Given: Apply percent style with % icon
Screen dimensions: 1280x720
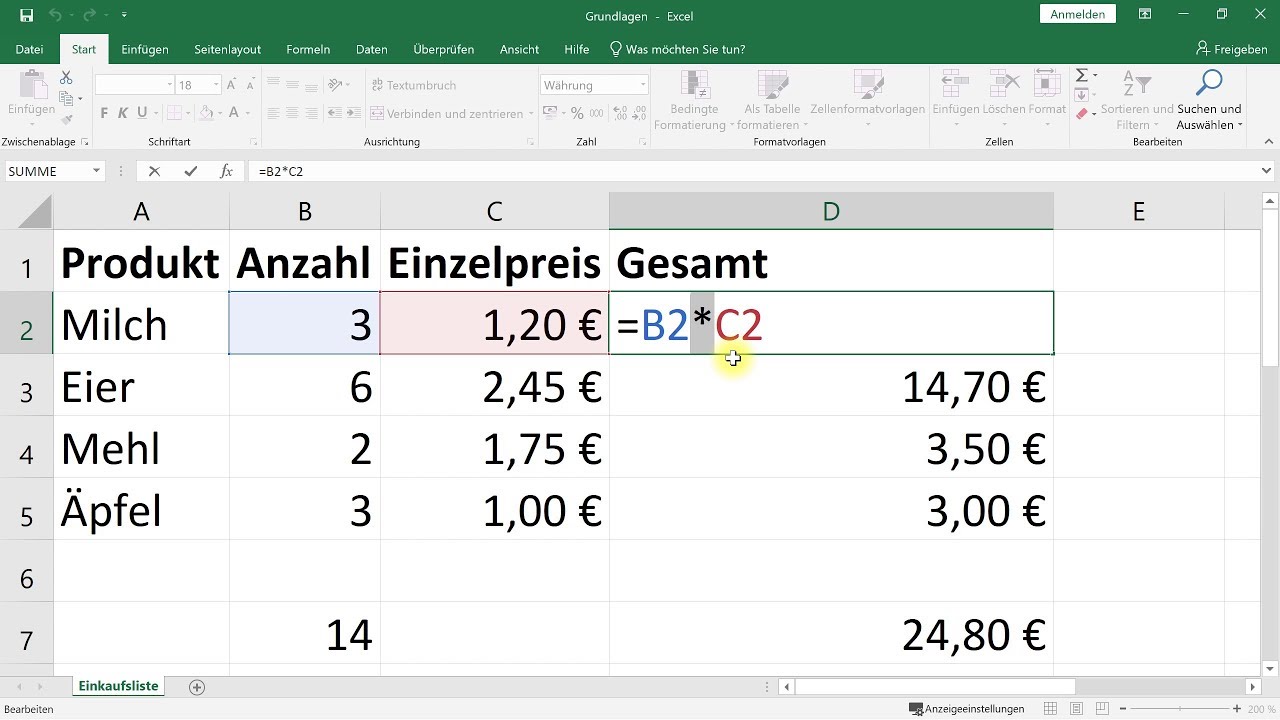Looking at the screenshot, I should (x=575, y=113).
